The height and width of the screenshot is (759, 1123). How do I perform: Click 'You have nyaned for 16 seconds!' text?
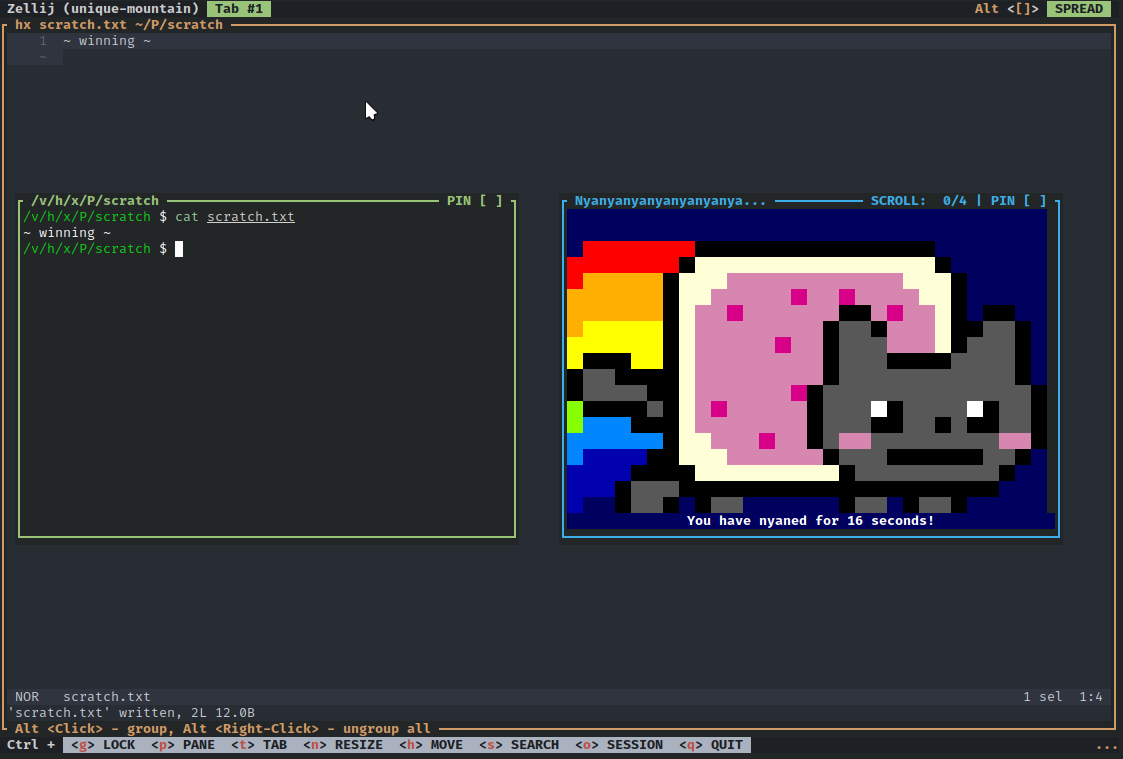tap(810, 521)
